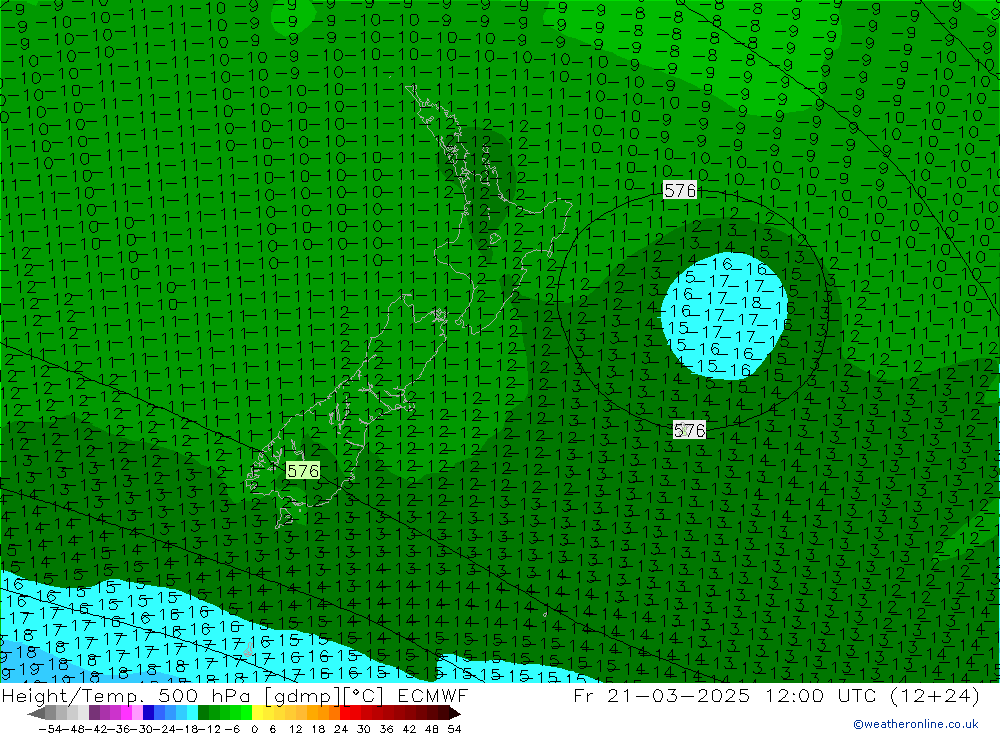The height and width of the screenshot is (733, 1000).
Task: Click the 54 legend value
Action: 454,728
